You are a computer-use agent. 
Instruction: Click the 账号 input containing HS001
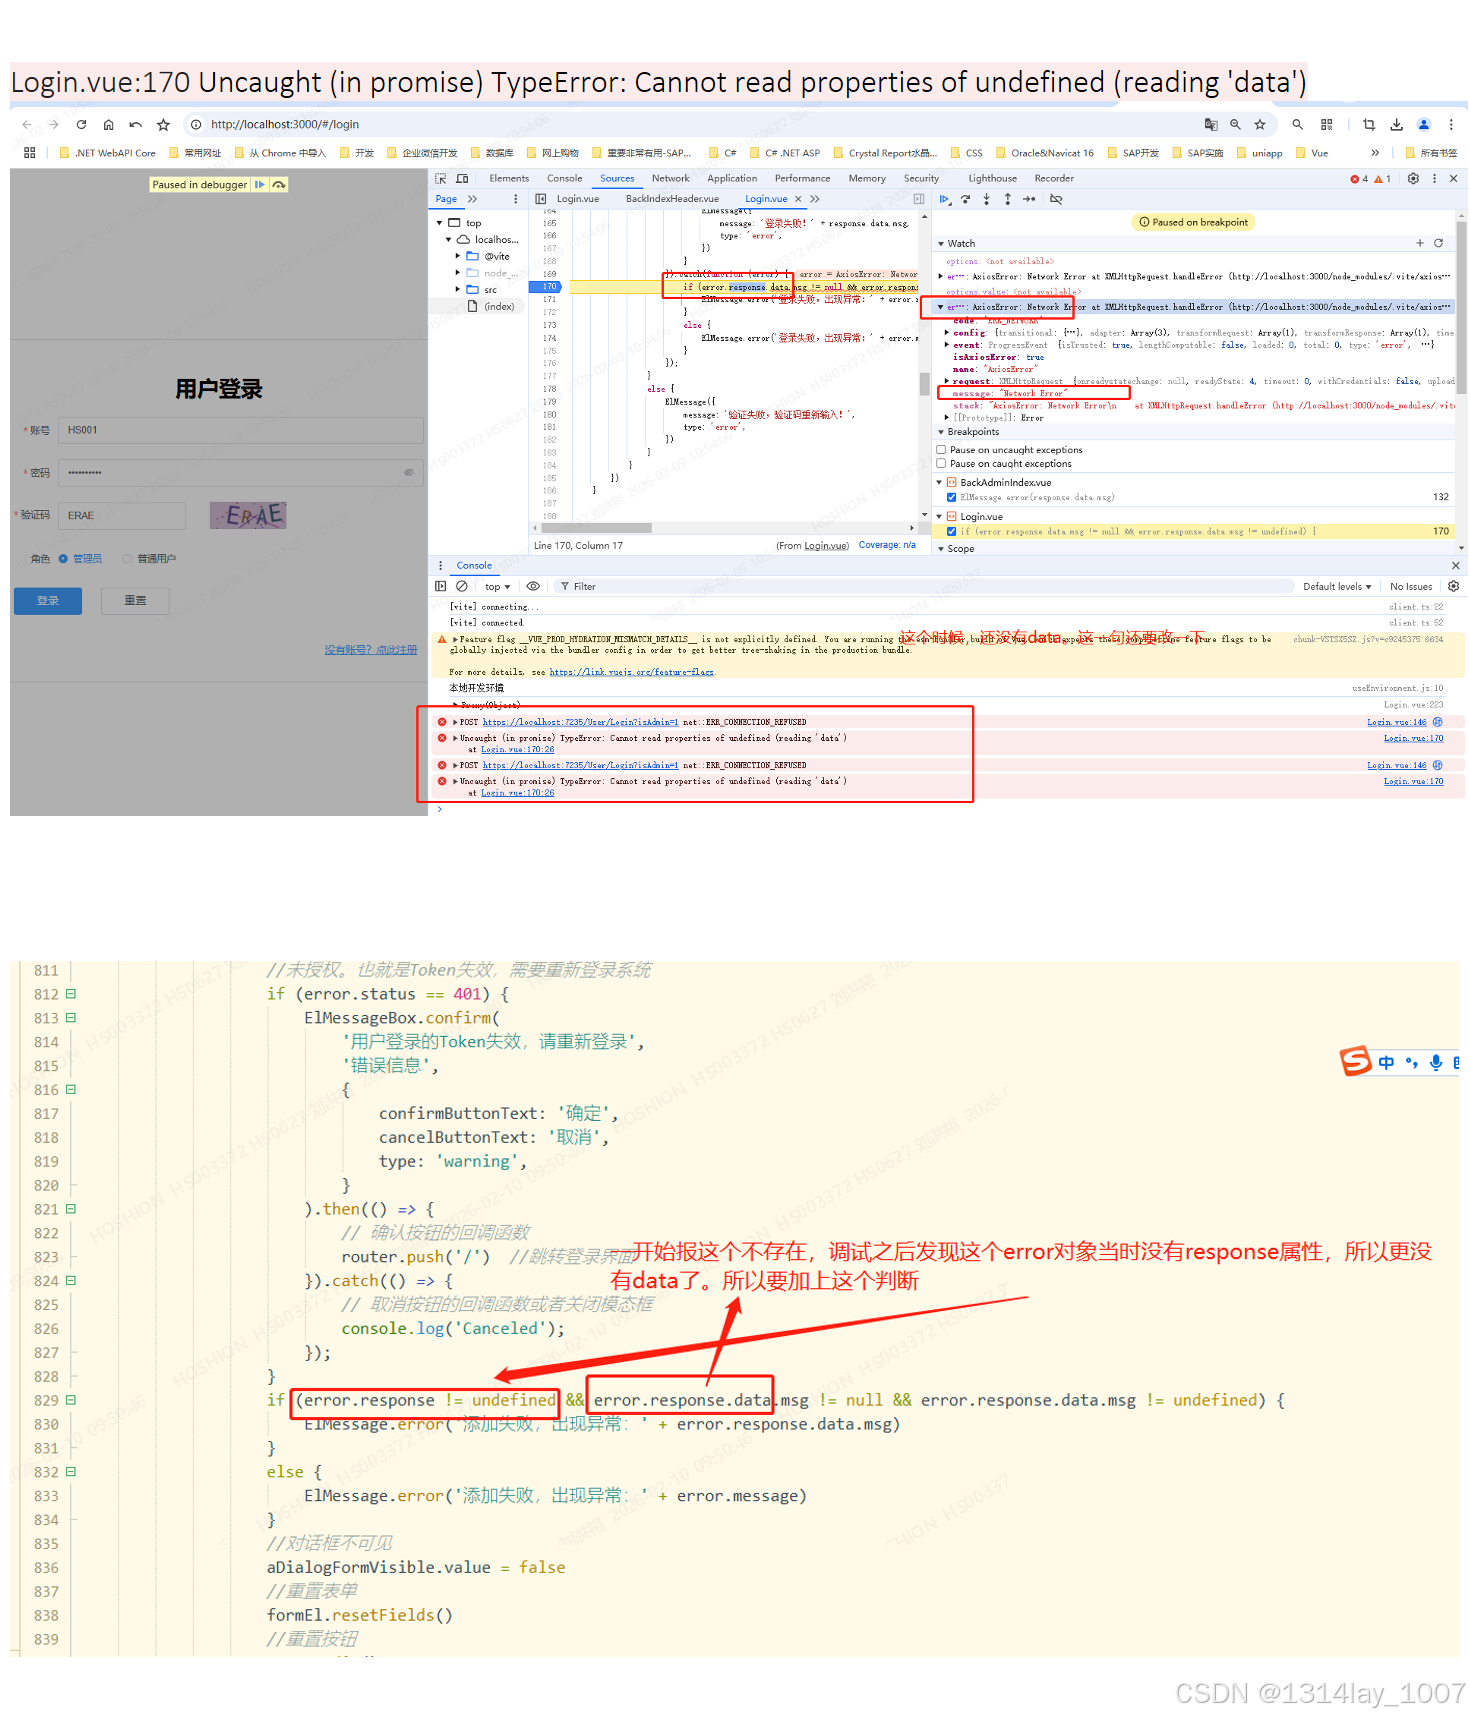241,430
